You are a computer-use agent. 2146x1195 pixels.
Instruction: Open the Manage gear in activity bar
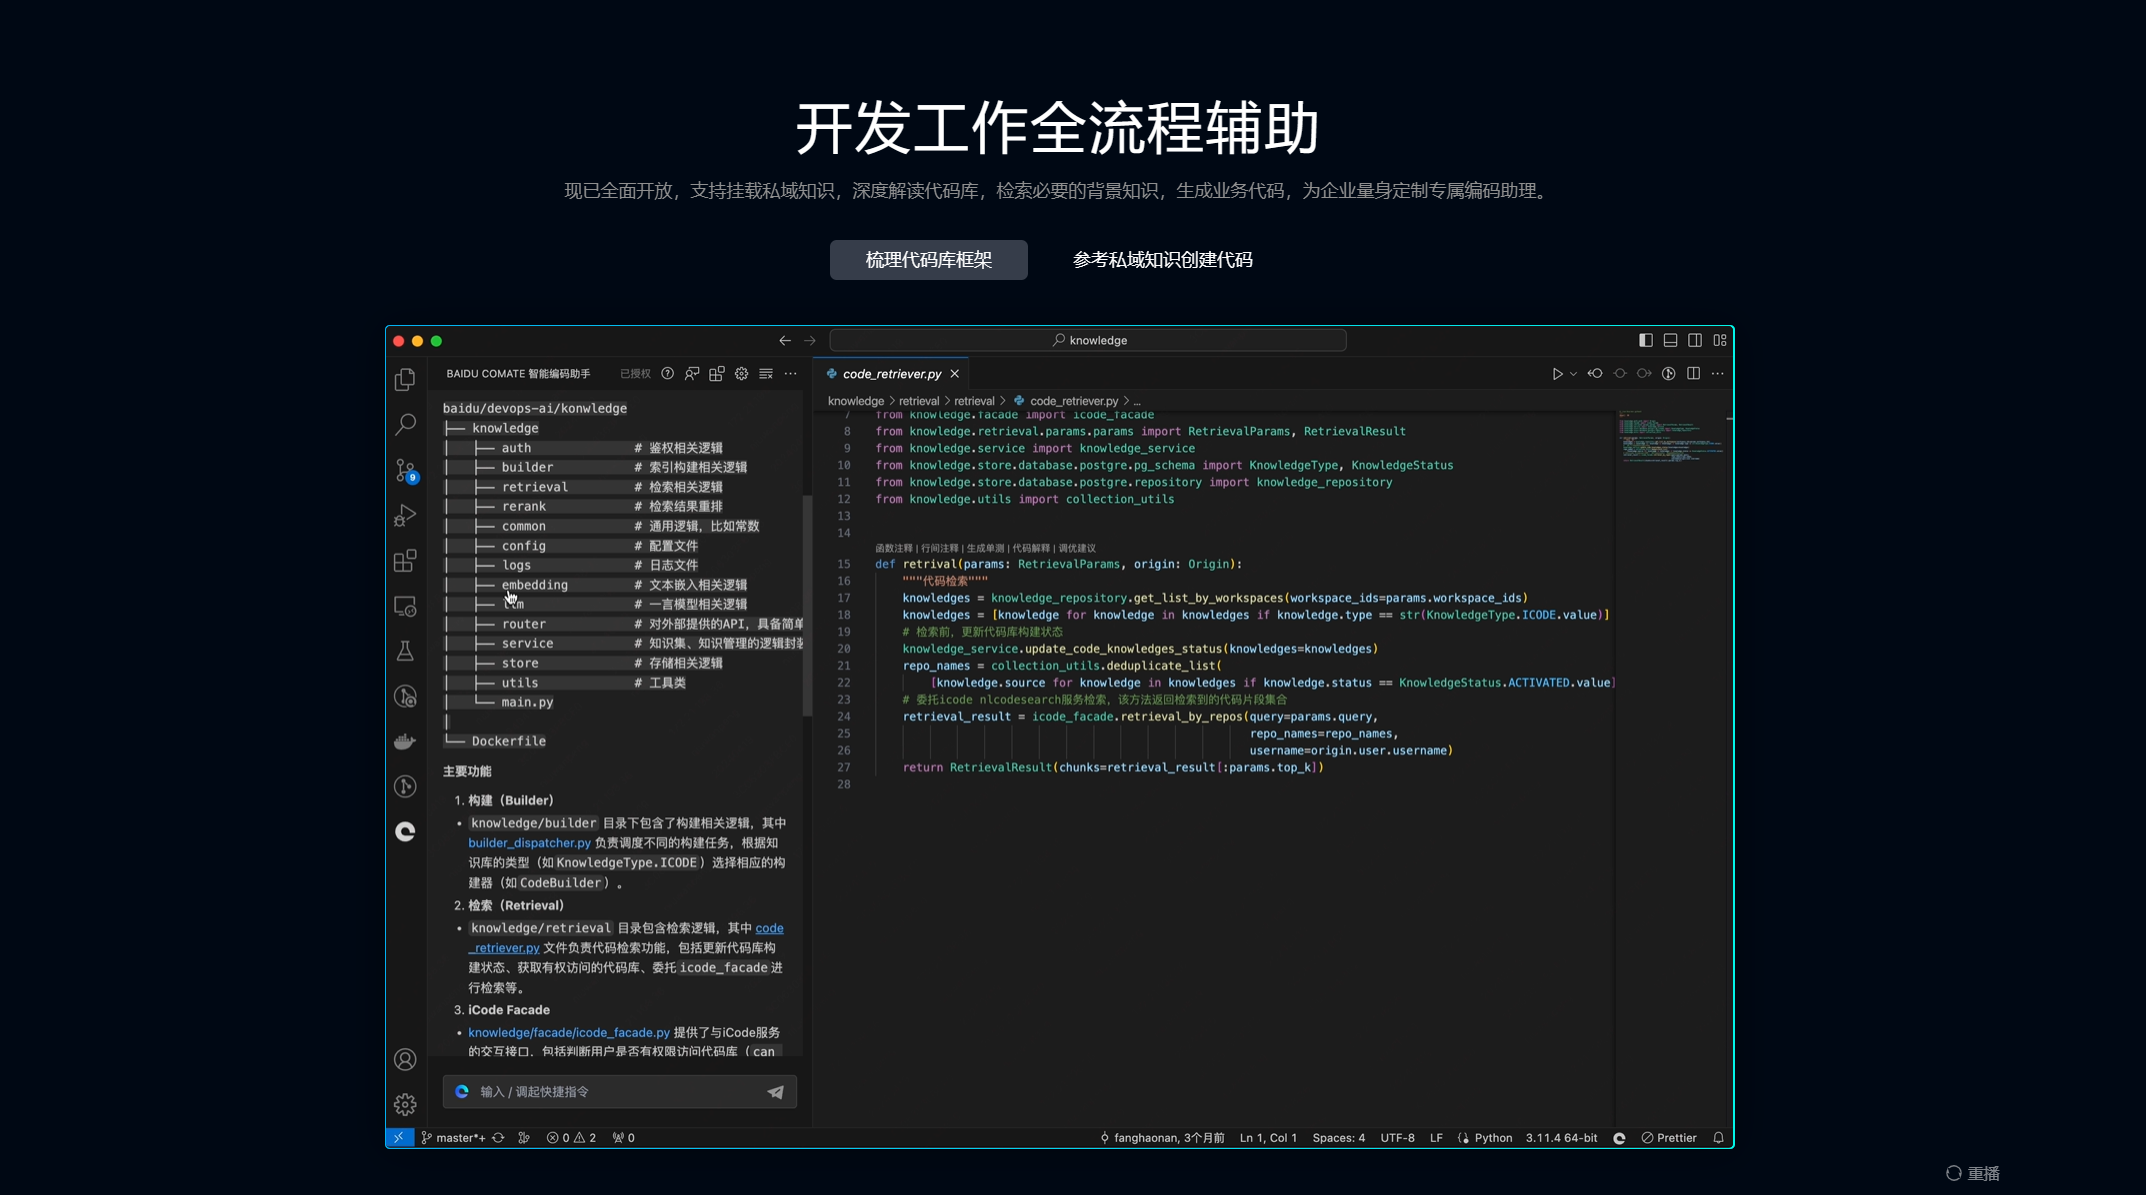point(405,1104)
